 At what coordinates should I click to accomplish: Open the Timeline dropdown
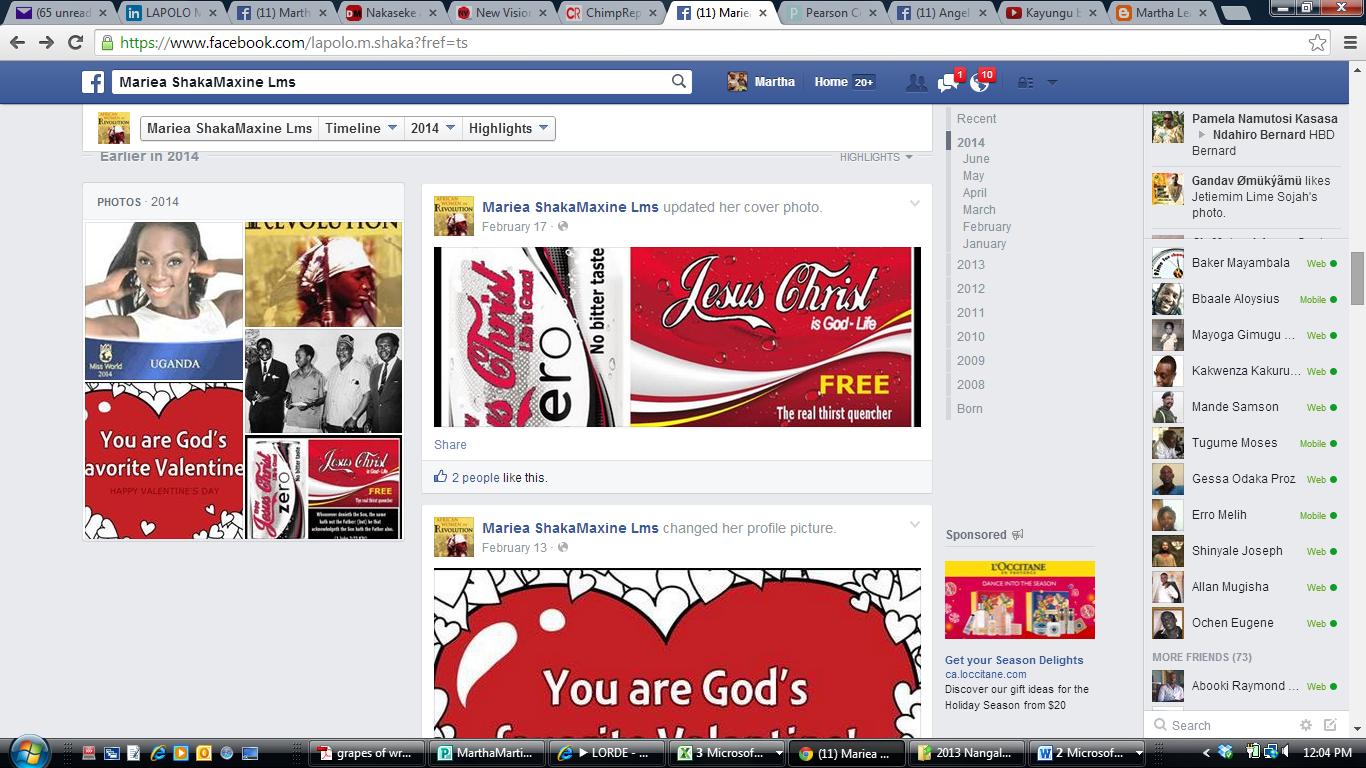tap(361, 128)
